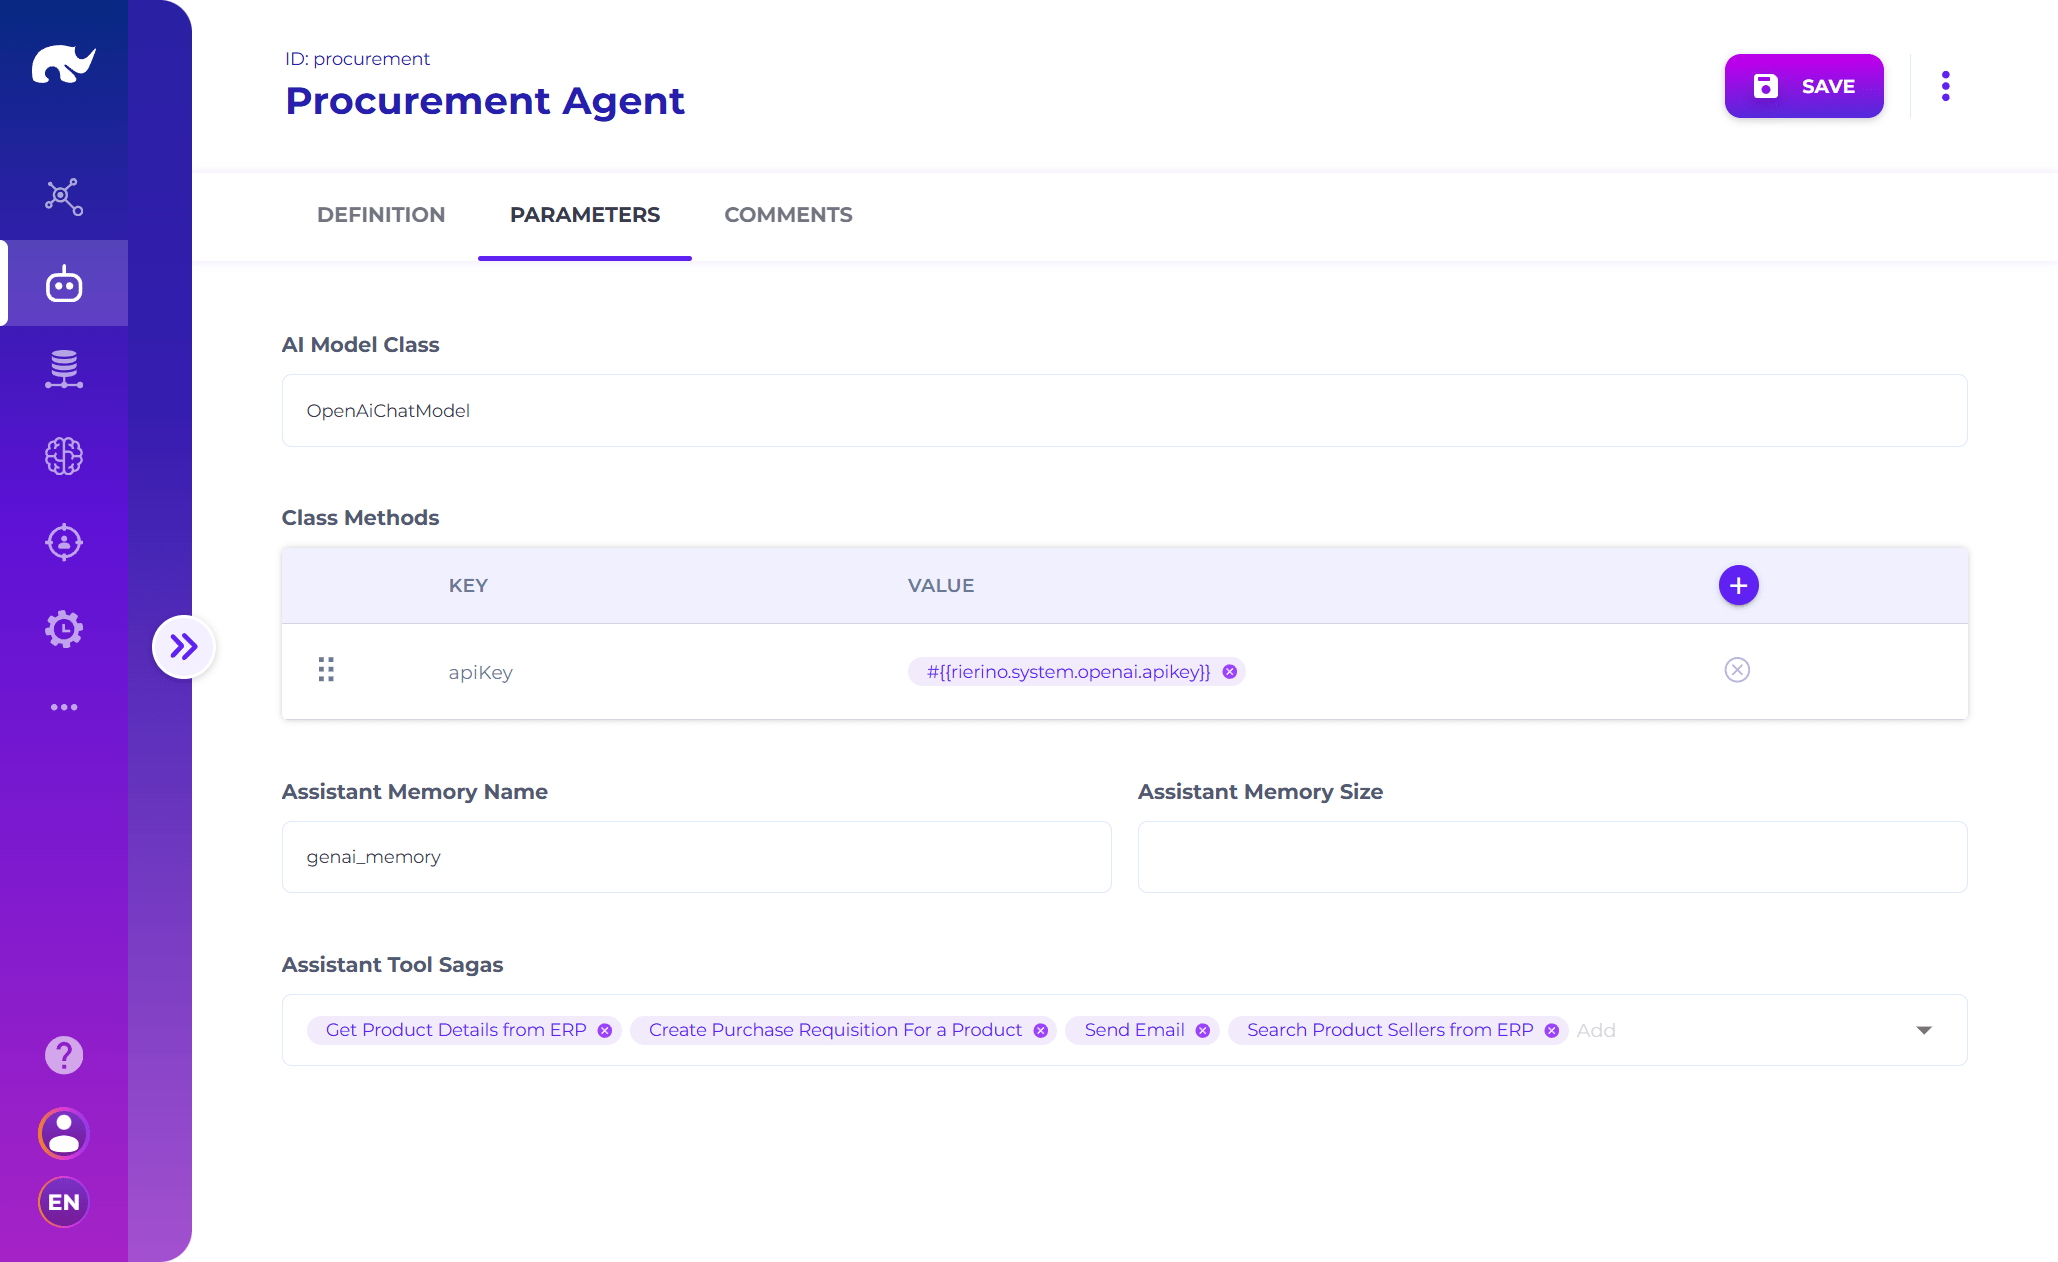This screenshot has width=2058, height=1262.
Task: Click the gear clock scheduler icon
Action: [x=64, y=629]
